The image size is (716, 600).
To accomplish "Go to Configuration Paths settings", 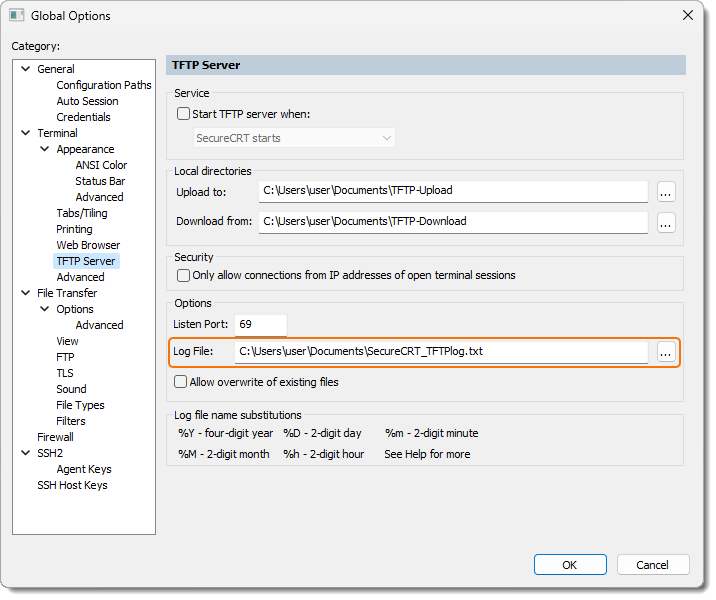I will click(x=103, y=85).
